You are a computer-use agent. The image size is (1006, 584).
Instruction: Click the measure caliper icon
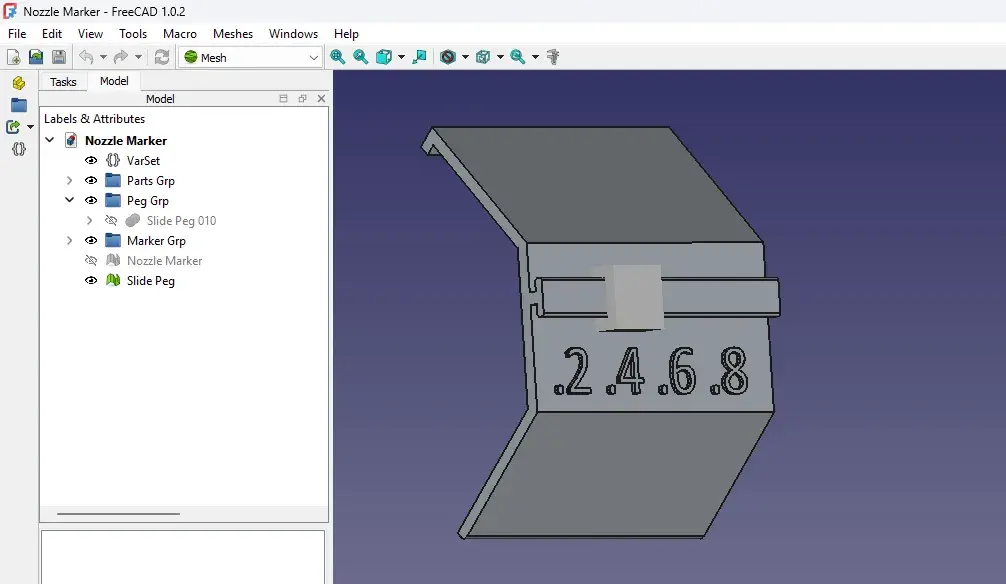pos(553,57)
